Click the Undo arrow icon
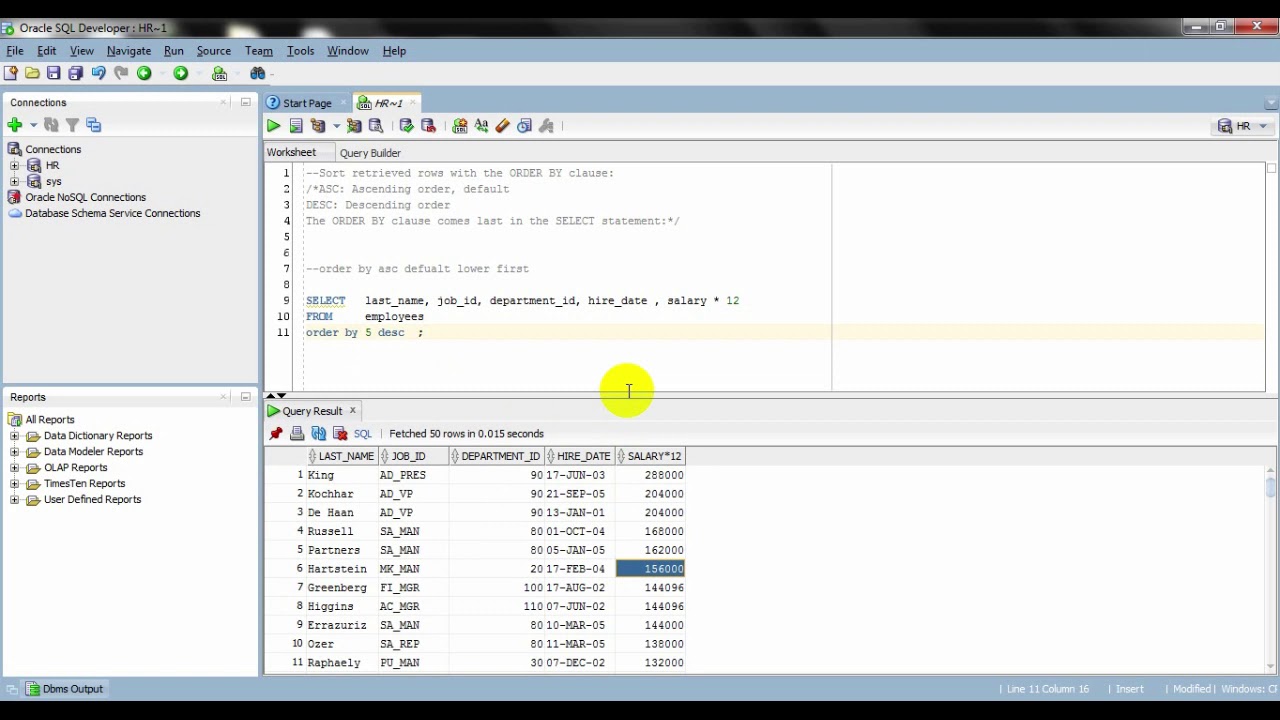The height and width of the screenshot is (720, 1280). point(98,73)
